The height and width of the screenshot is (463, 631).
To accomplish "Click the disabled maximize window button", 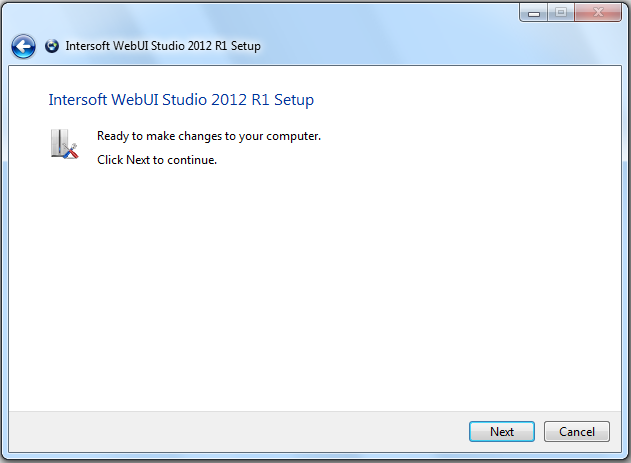I will pyautogui.click(x=560, y=12).
